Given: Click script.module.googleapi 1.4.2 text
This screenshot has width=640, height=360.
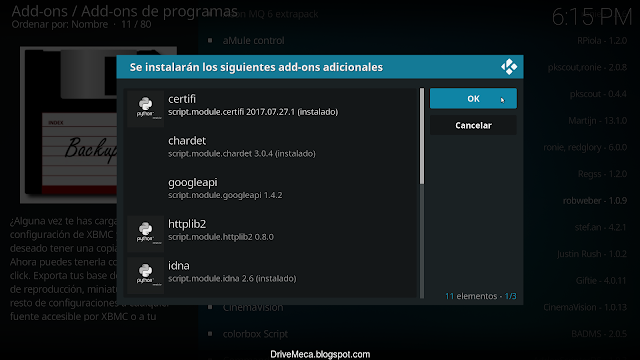Looking at the screenshot, I should tap(225, 195).
